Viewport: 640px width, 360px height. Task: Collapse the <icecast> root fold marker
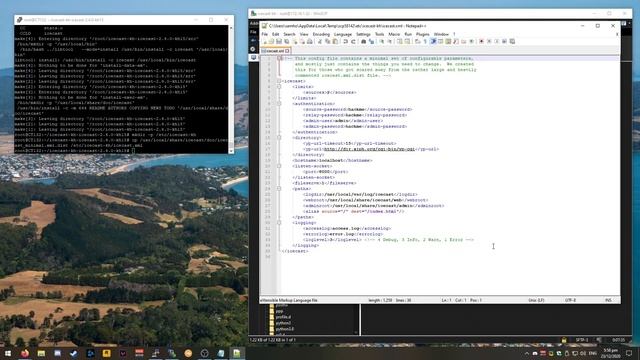279,81
